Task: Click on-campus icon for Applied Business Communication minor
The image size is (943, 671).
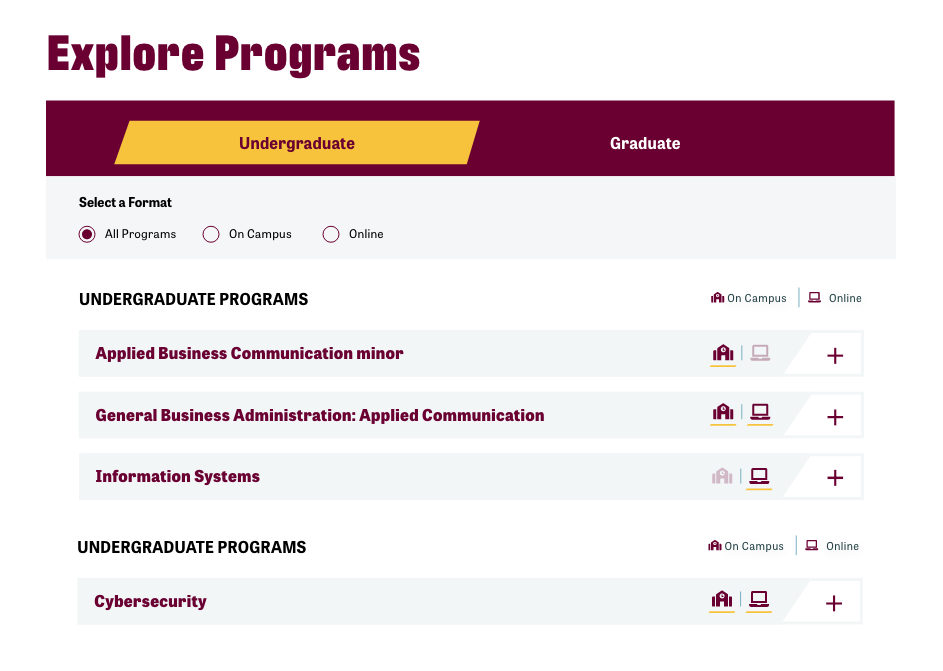Action: 723,353
